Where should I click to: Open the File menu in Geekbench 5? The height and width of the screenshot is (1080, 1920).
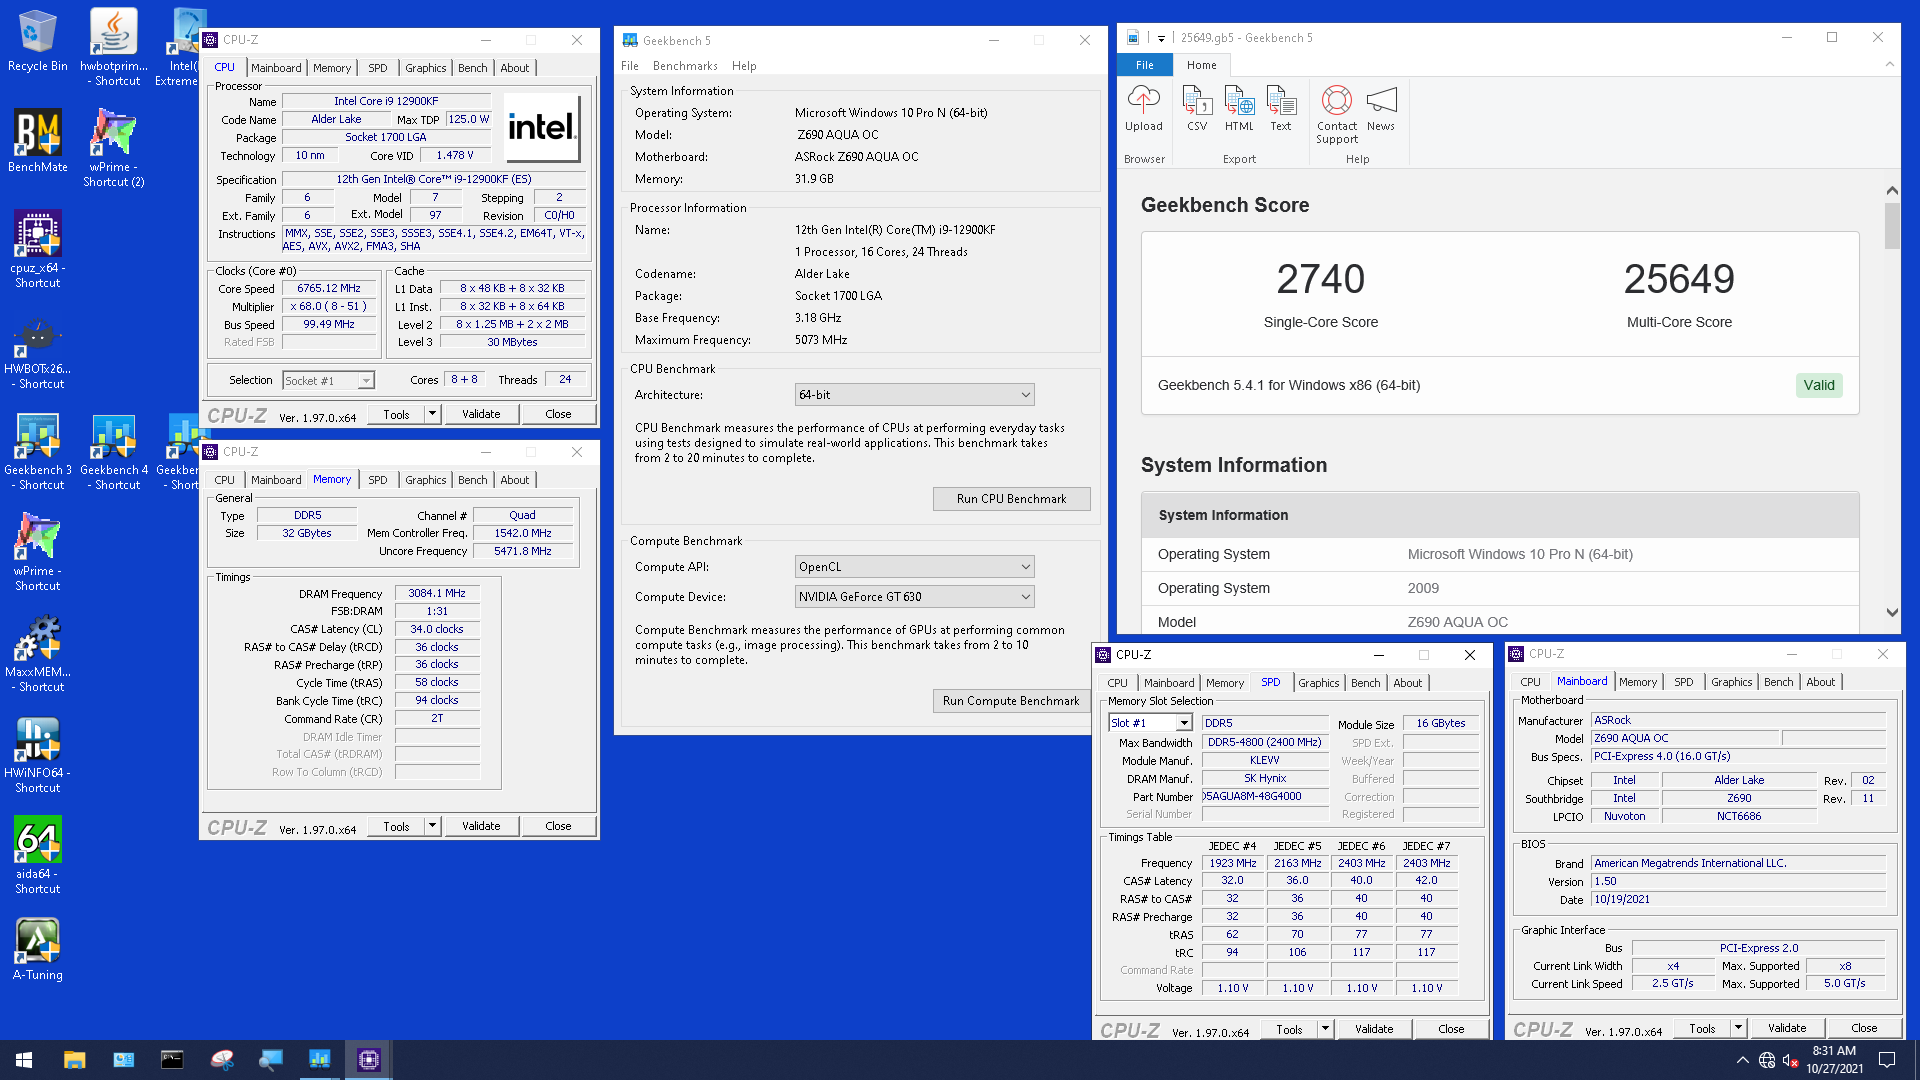(x=630, y=66)
